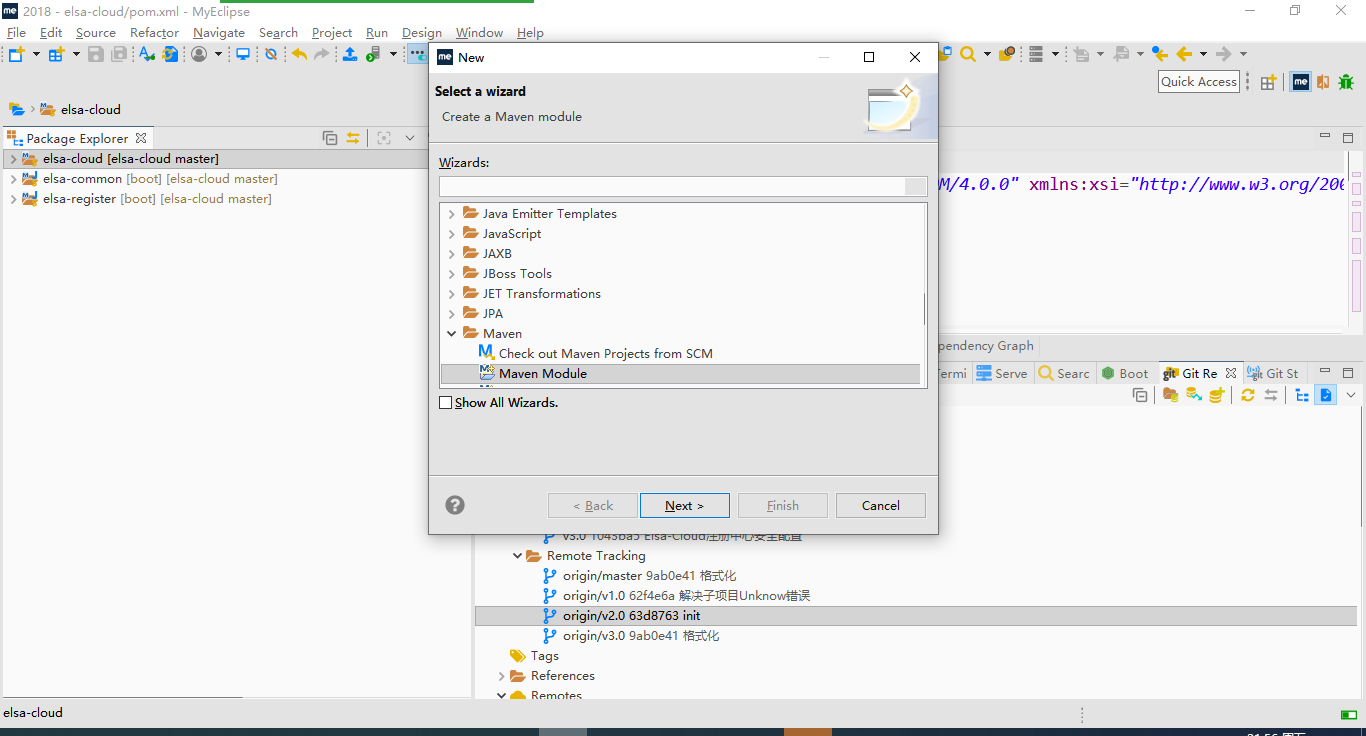The height and width of the screenshot is (736, 1366).
Task: Open the Project menu
Action: [x=332, y=33]
